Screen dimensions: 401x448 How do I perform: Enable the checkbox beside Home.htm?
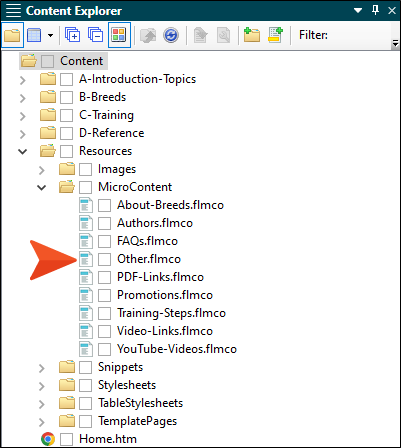point(66,439)
